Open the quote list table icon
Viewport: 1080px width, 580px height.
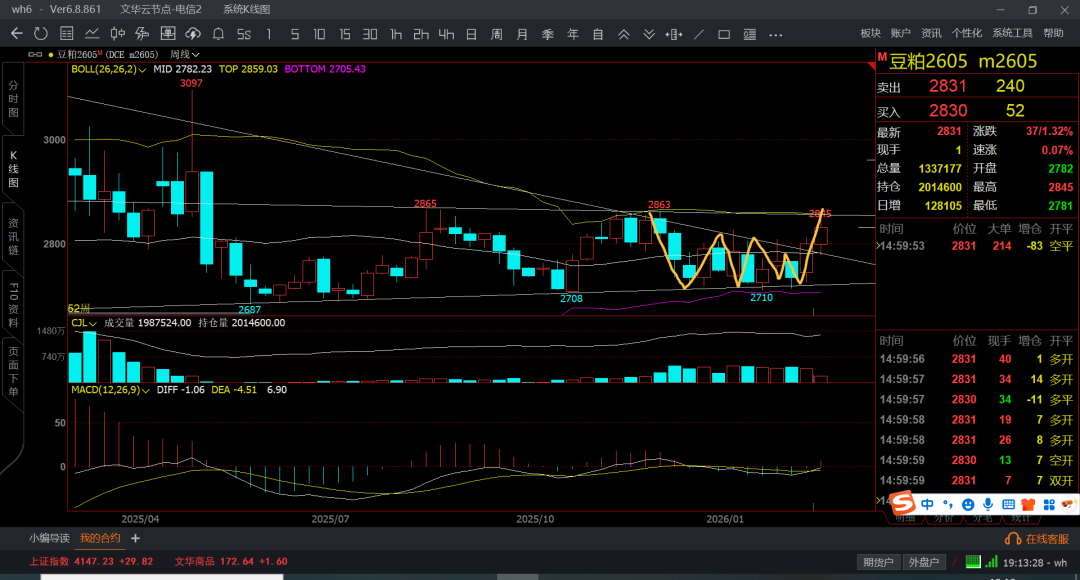pyautogui.click(x=65, y=33)
